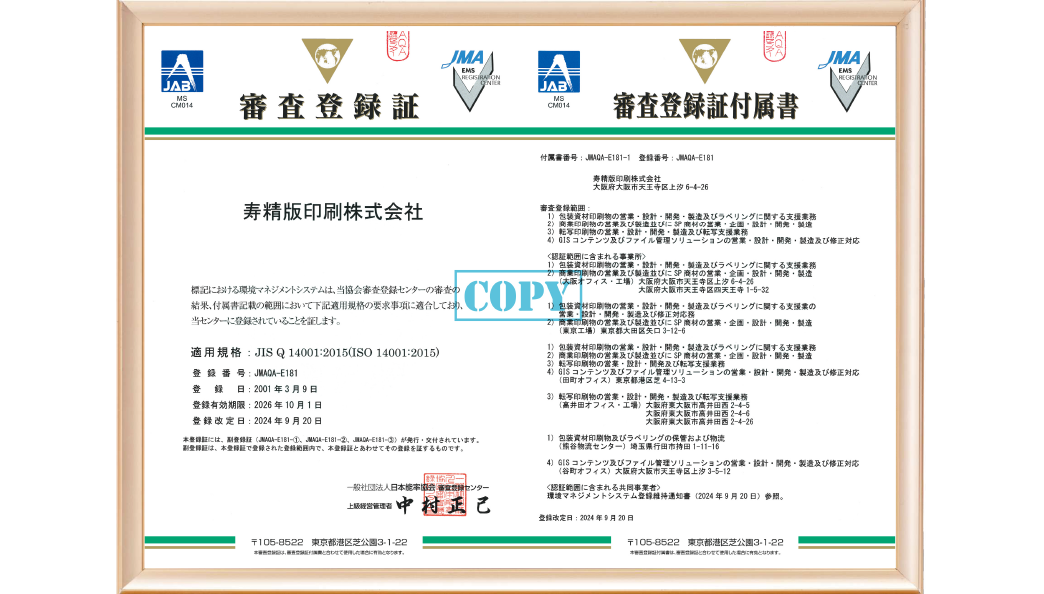Click the 登録有効期限 2026年10月1日 line
1044x594 pixels.
[257, 405]
